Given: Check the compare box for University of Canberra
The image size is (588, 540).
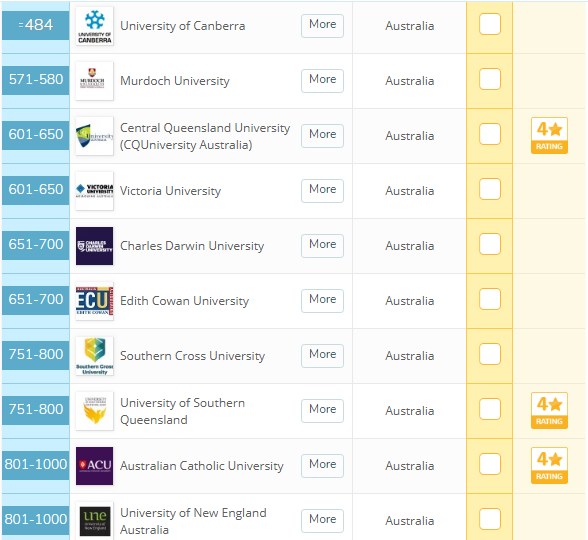Looking at the screenshot, I should pyautogui.click(x=490, y=24).
